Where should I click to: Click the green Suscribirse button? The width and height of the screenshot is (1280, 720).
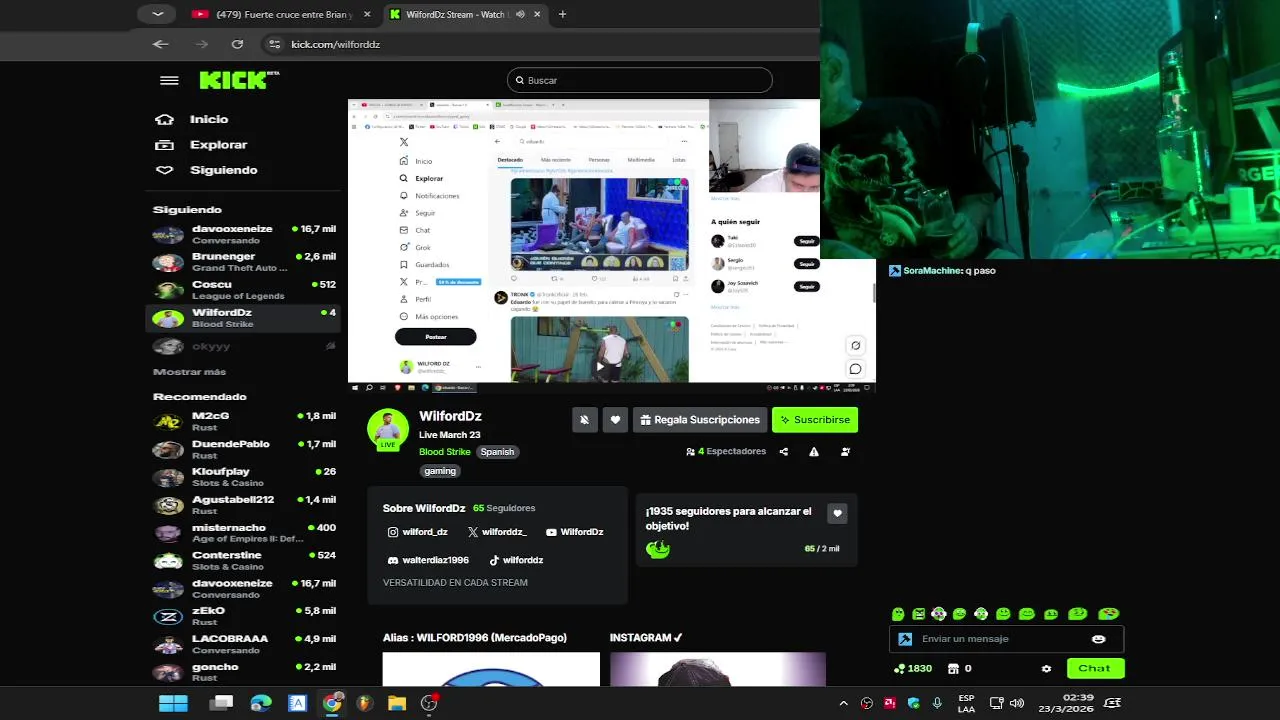pos(815,420)
